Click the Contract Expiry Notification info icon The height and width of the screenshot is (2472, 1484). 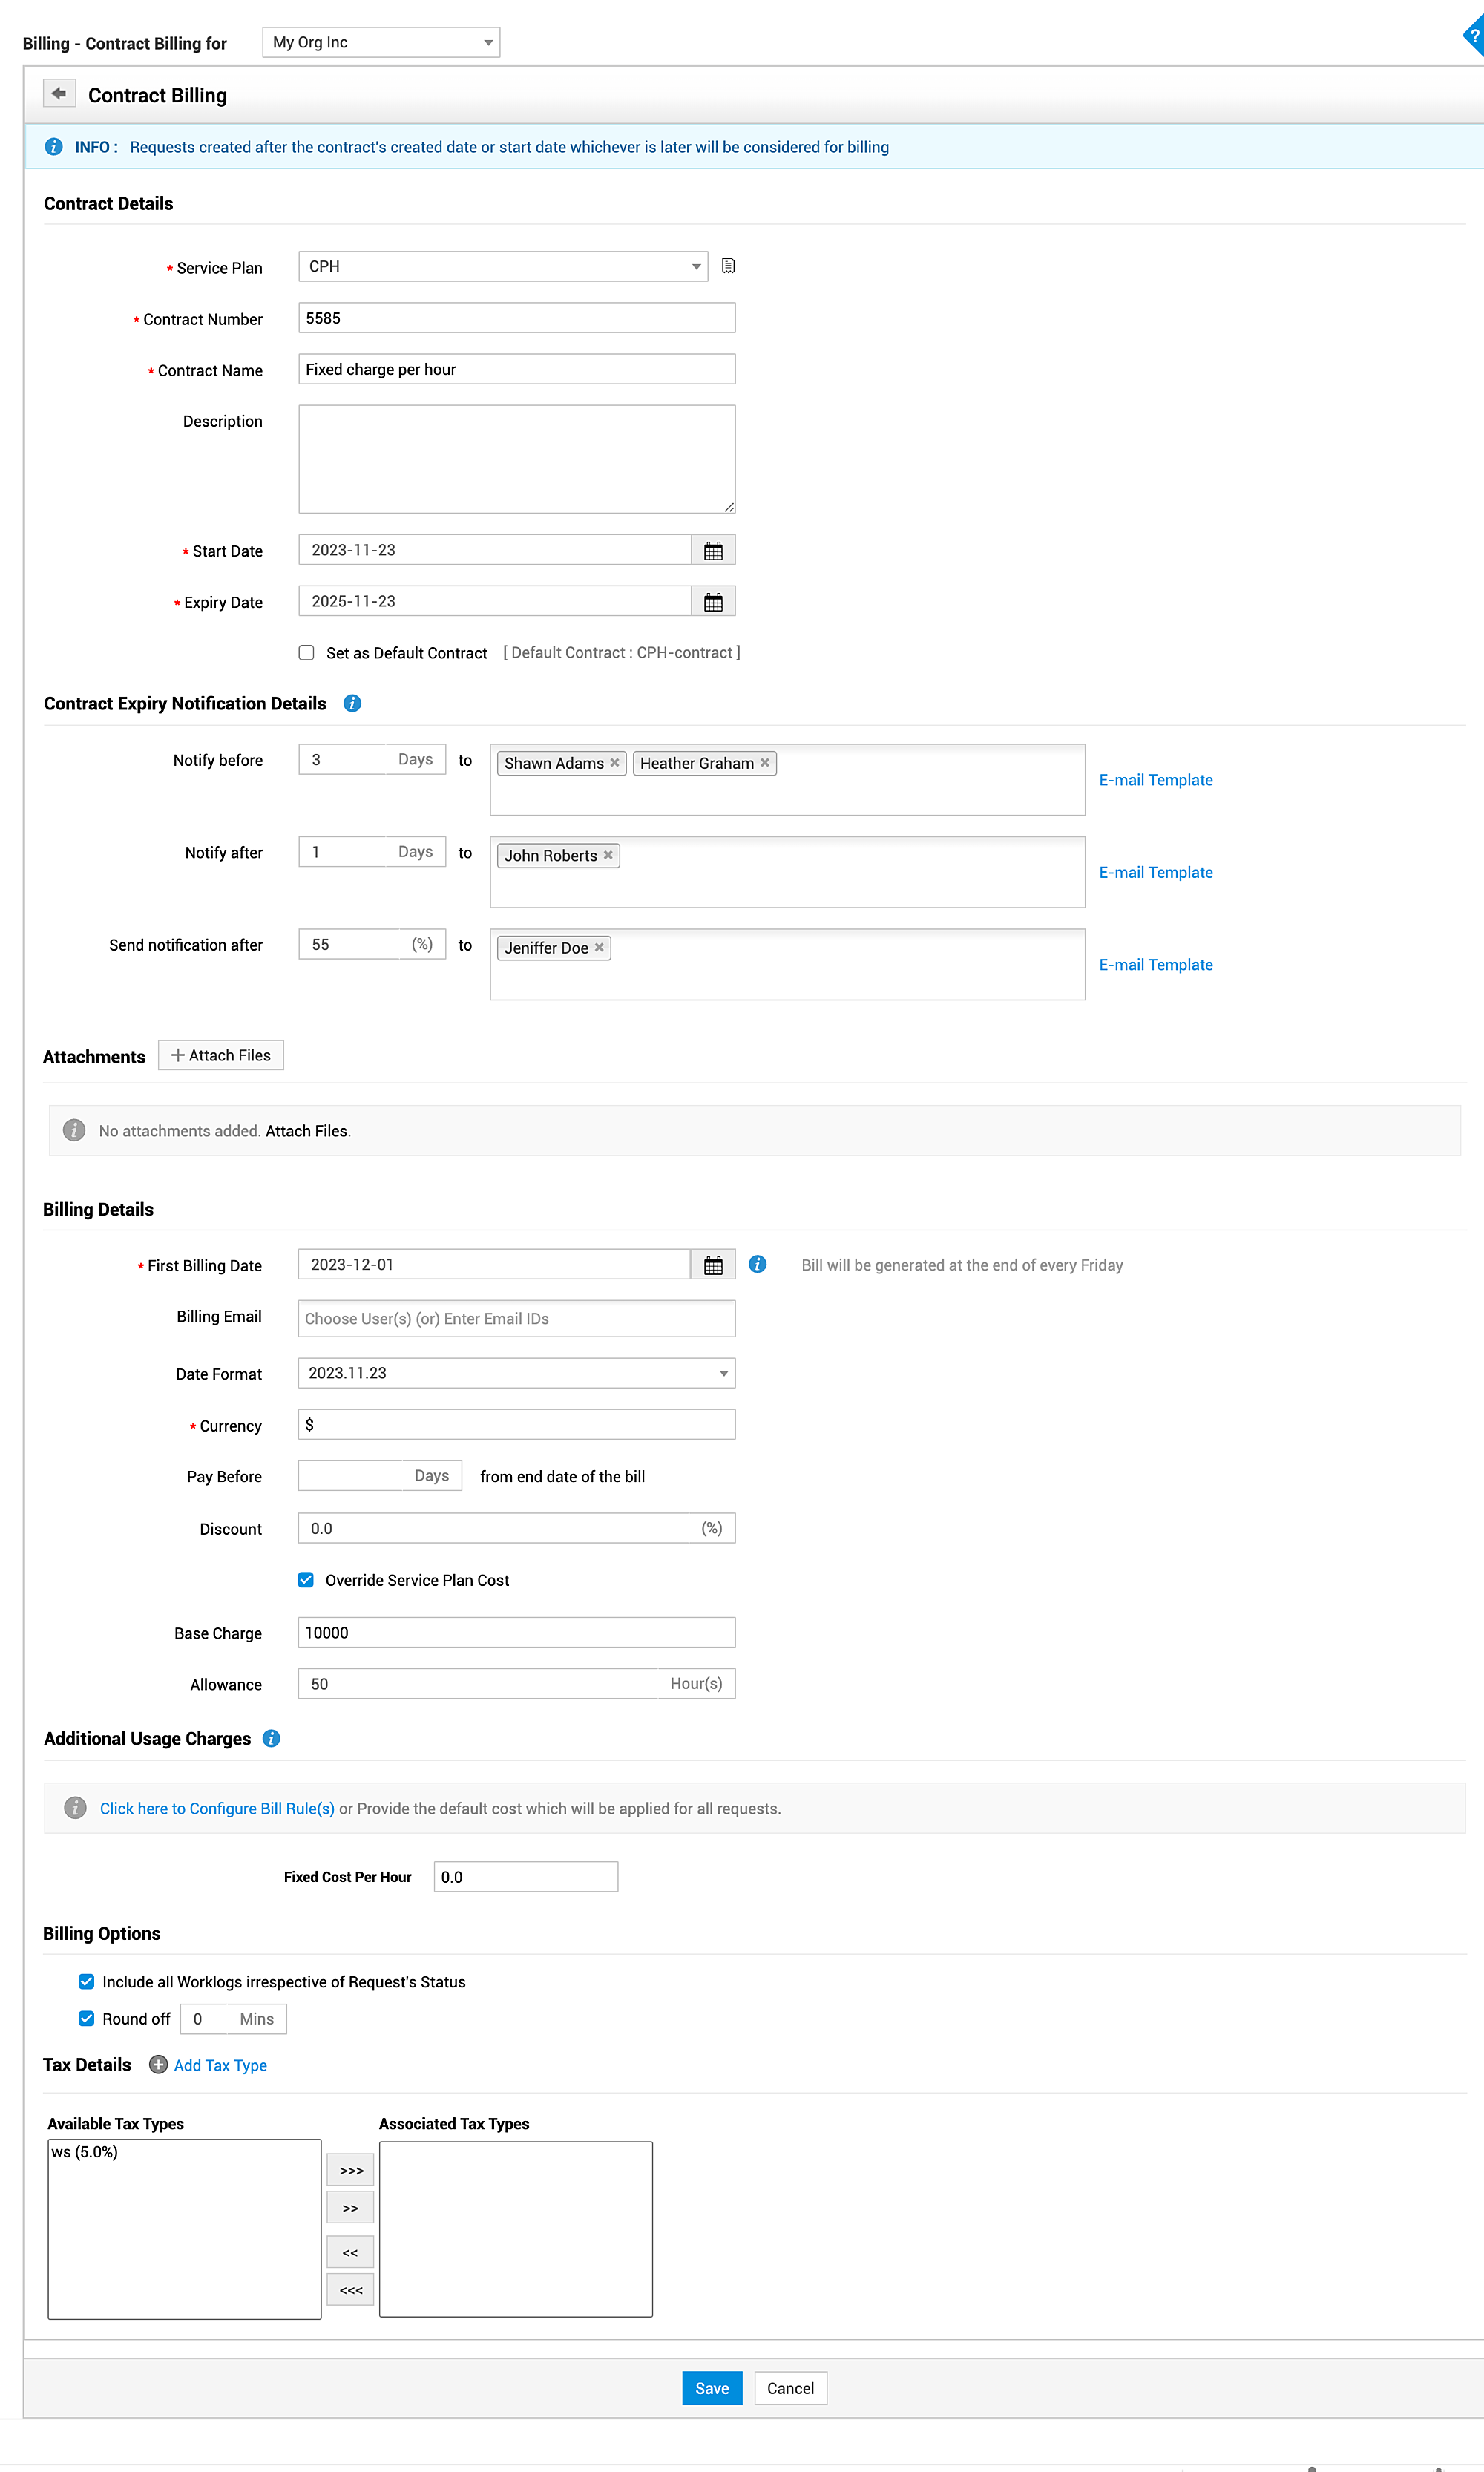point(352,703)
